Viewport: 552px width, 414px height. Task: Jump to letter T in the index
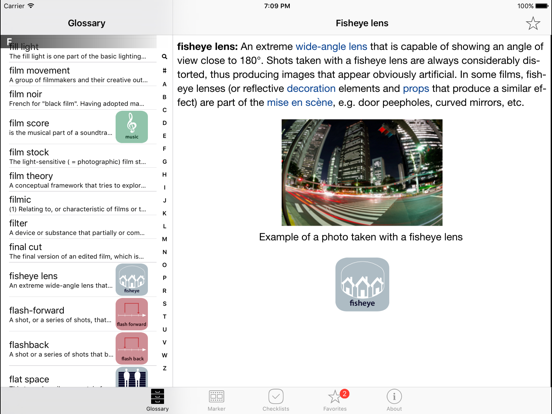pos(164,316)
